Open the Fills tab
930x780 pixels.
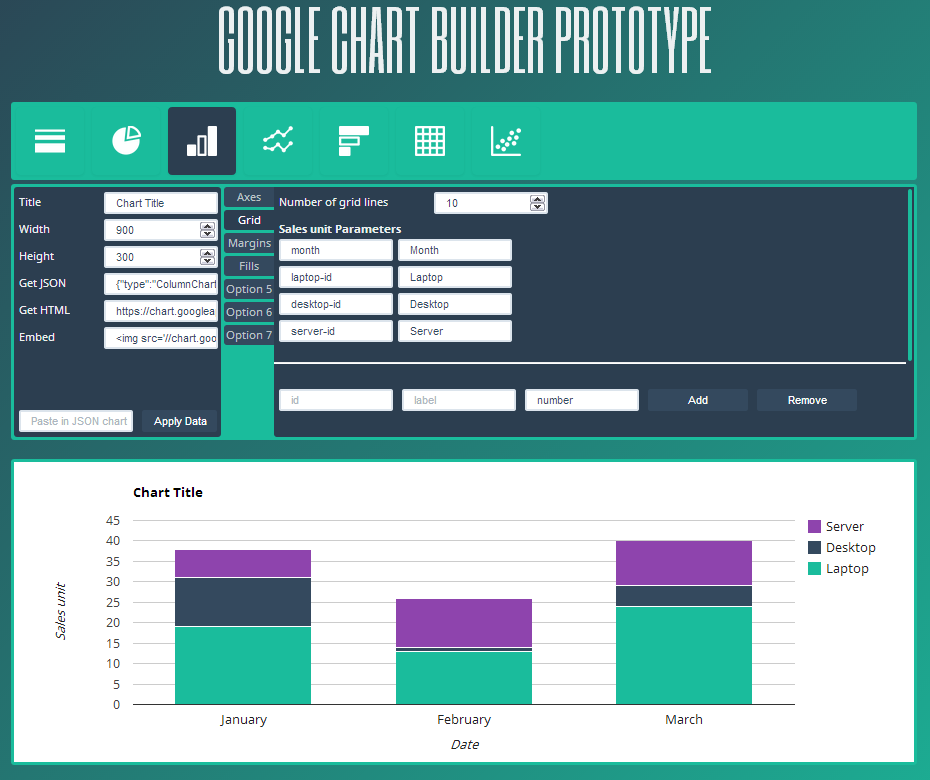pos(249,266)
